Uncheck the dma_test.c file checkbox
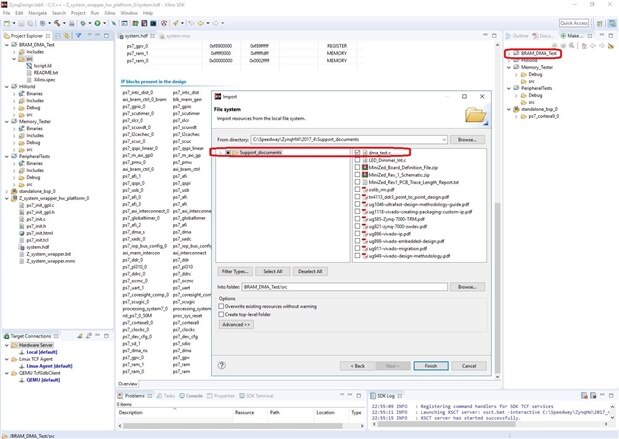The width and height of the screenshot is (619, 439). point(357,152)
